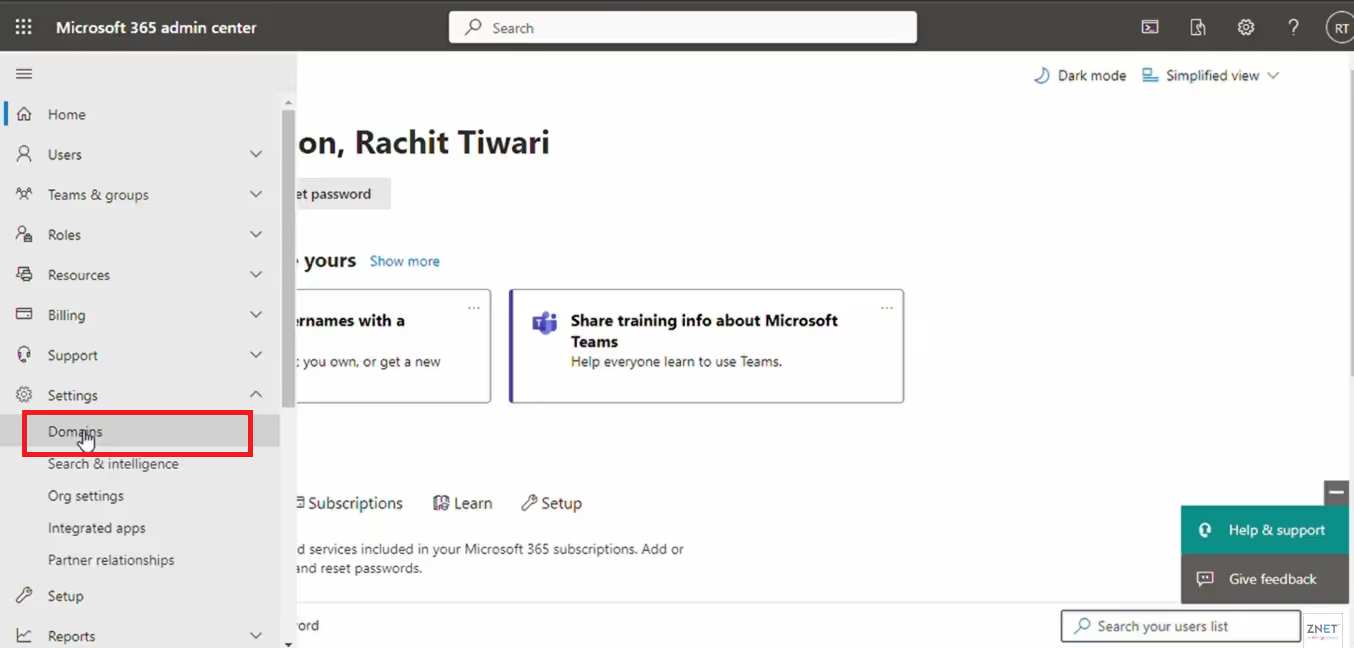Open Org settings in navigation
Viewport: 1354px width, 648px height.
86,496
